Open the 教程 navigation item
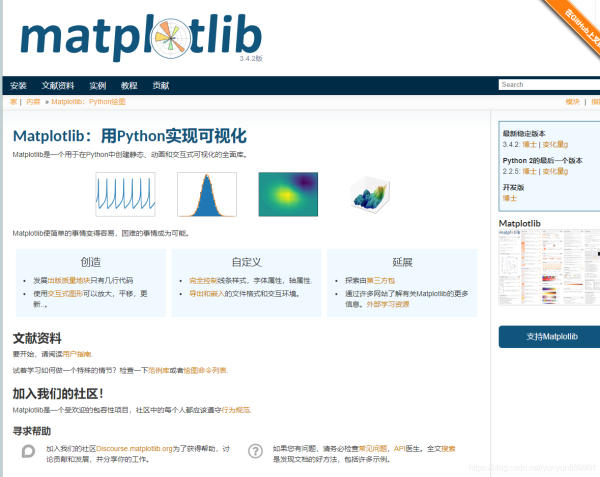The height and width of the screenshot is (477, 600). pos(129,86)
